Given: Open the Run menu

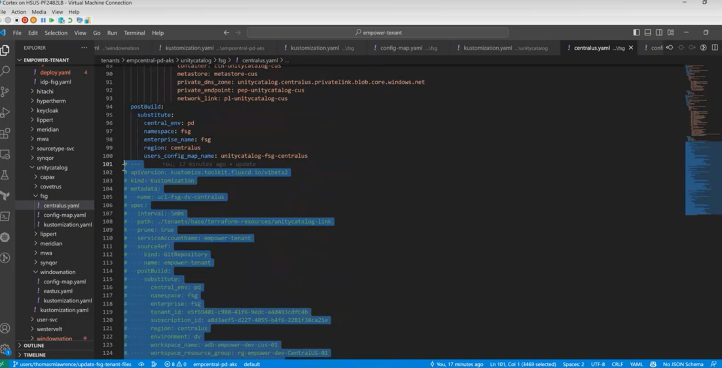Looking at the screenshot, I should click(112, 33).
